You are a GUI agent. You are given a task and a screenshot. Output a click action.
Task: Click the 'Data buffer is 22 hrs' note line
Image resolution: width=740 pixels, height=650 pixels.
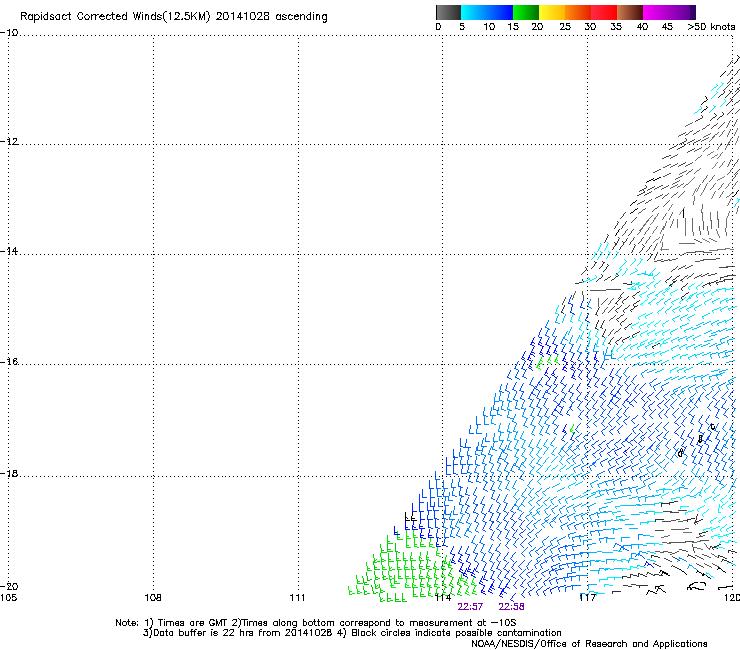tap(352, 633)
